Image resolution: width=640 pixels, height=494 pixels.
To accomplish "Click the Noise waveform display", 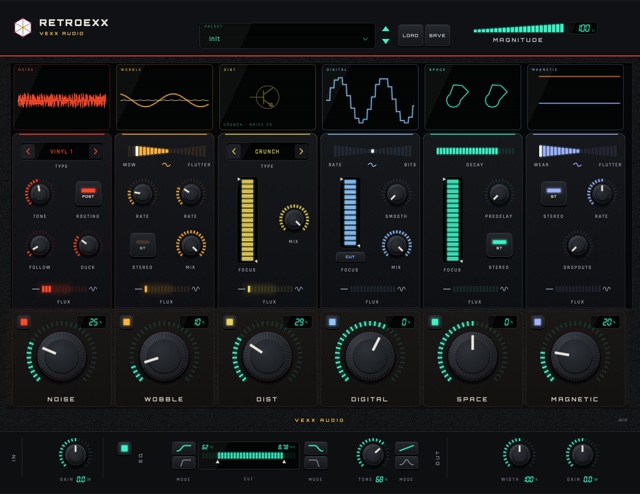I will click(62, 97).
